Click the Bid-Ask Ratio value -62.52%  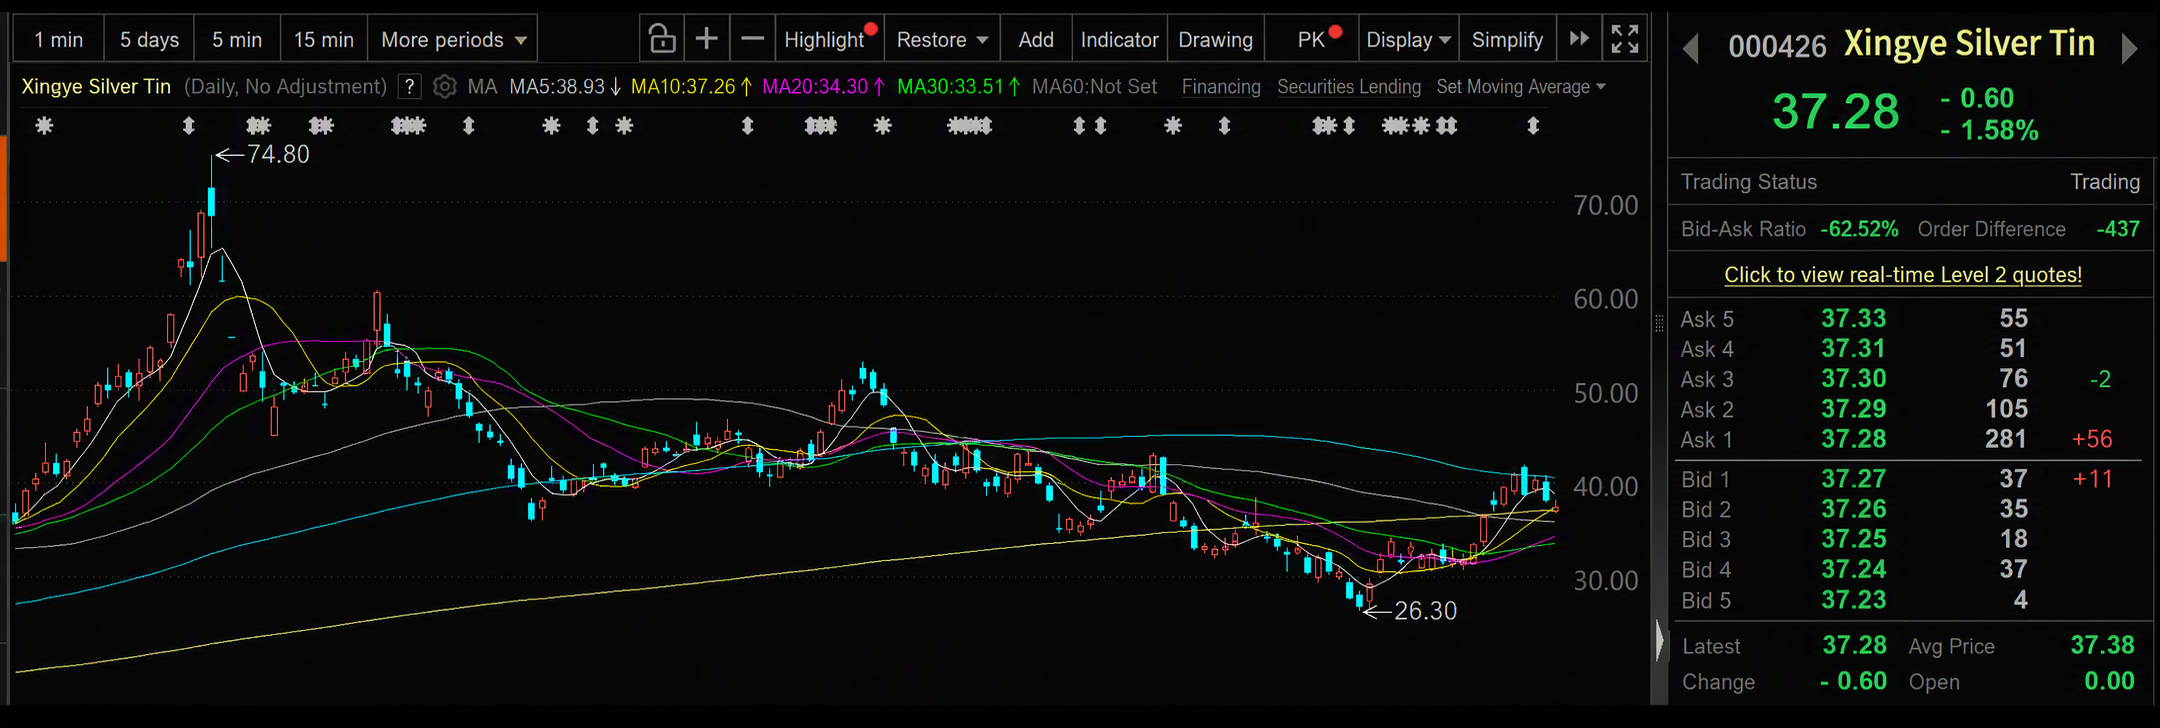(x=1859, y=229)
